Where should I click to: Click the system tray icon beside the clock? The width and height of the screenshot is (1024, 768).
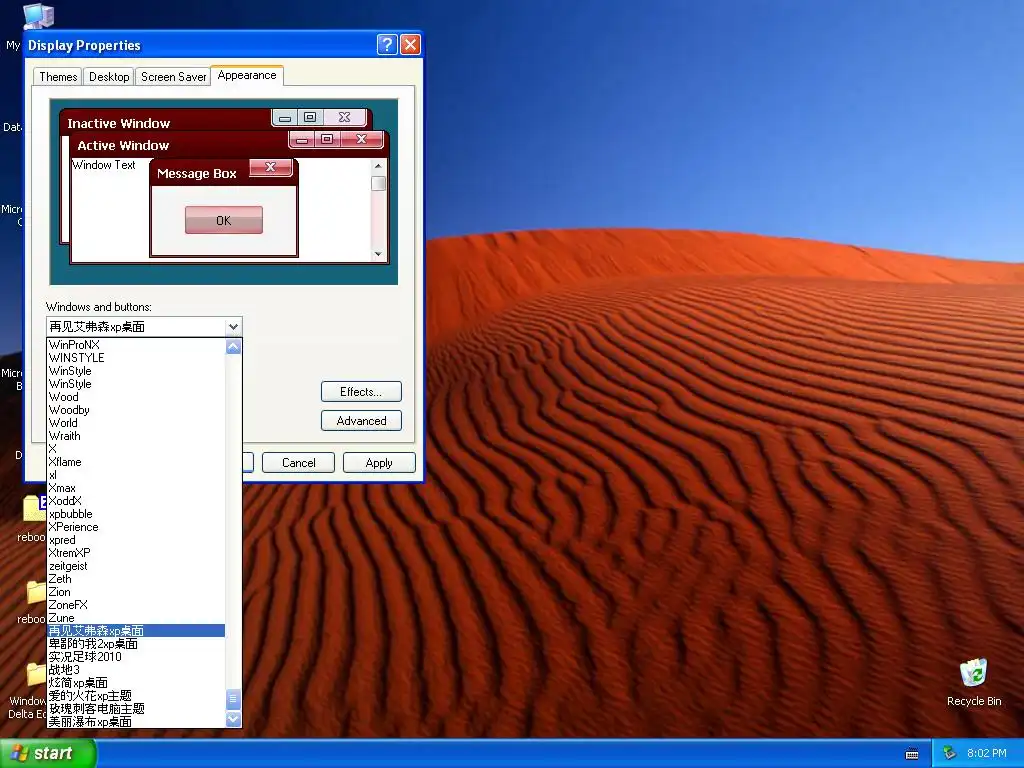coord(950,754)
